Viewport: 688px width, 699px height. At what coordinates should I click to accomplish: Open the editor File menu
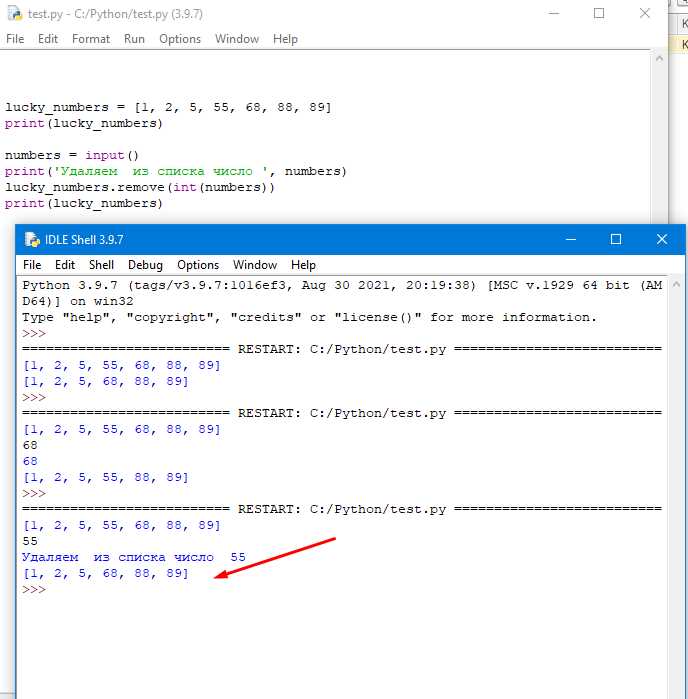pos(15,39)
